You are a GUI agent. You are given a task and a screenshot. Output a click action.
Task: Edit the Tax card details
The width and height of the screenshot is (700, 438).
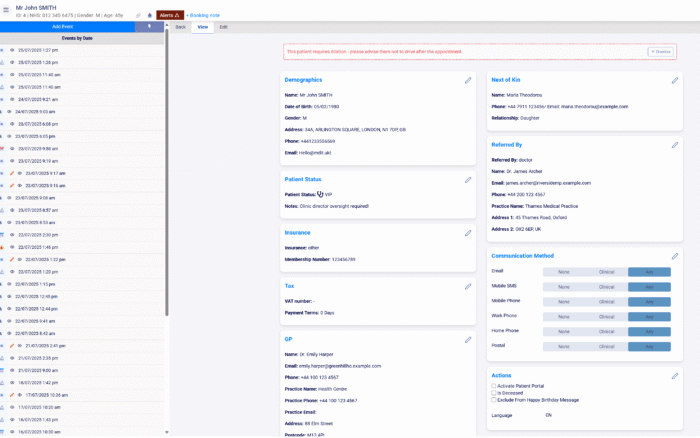click(468, 287)
